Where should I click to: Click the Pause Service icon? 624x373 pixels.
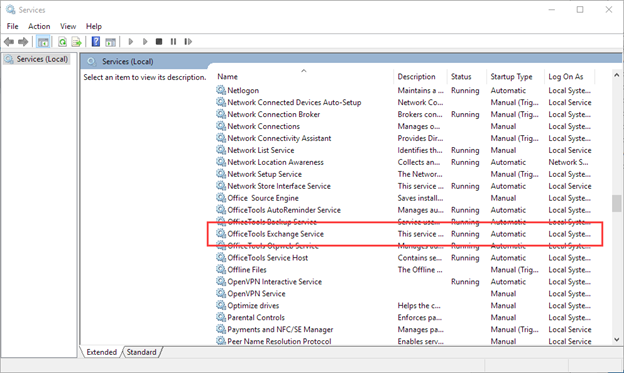point(173,41)
